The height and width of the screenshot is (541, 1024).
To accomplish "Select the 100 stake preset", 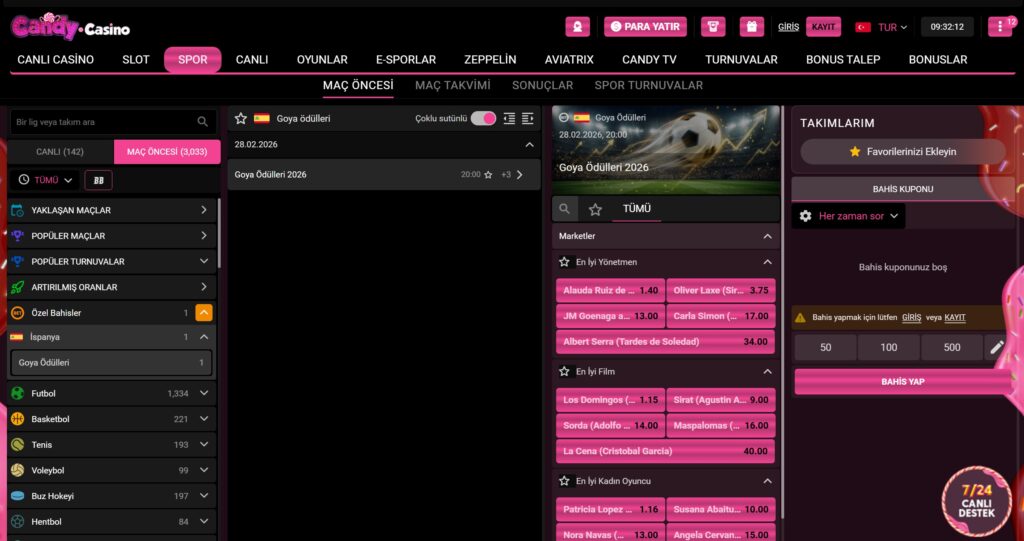I will [888, 348].
